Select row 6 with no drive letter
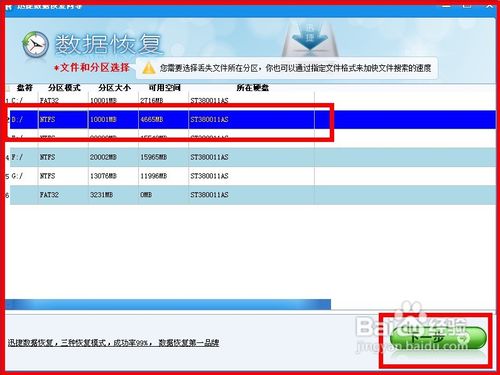500x375 pixels. [250, 195]
